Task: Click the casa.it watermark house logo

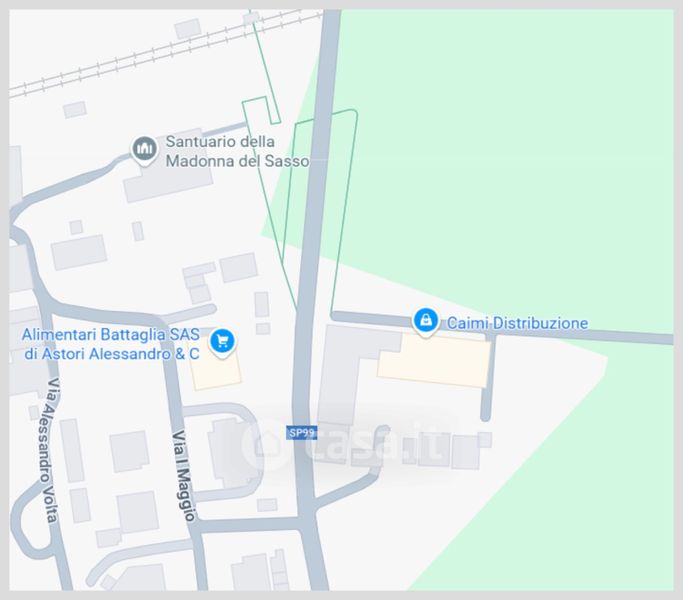Action: tap(266, 444)
